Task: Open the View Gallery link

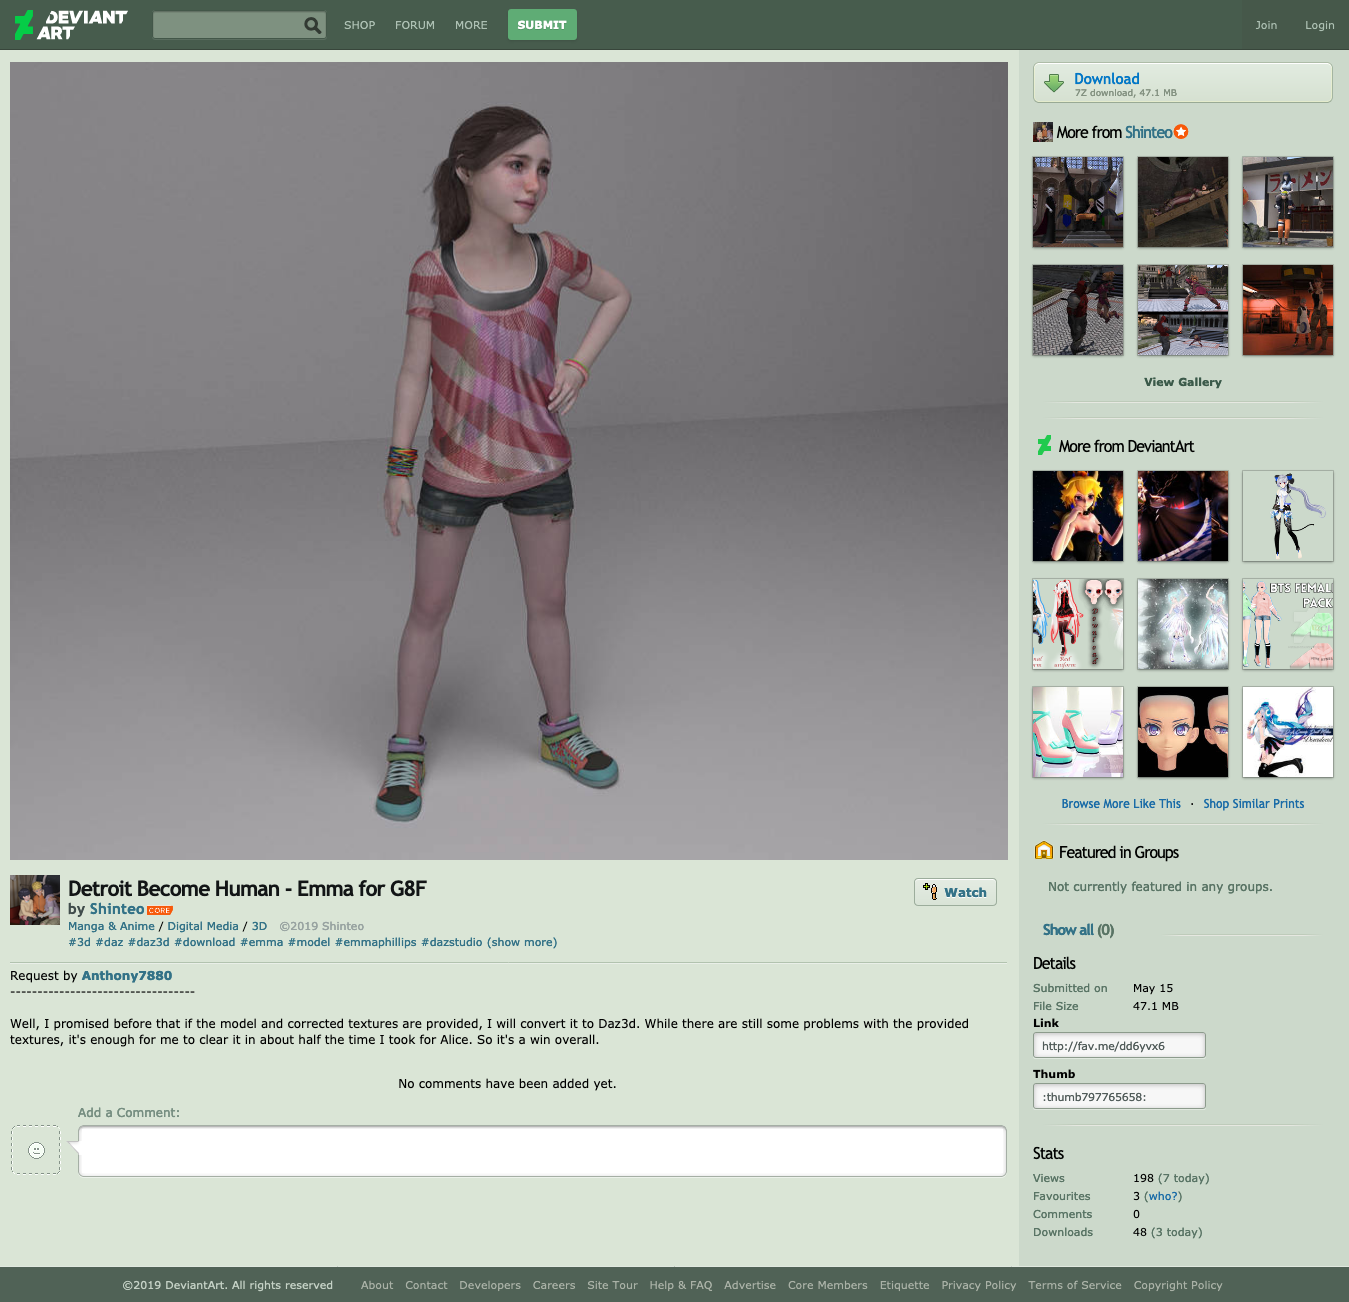Action: tap(1182, 382)
